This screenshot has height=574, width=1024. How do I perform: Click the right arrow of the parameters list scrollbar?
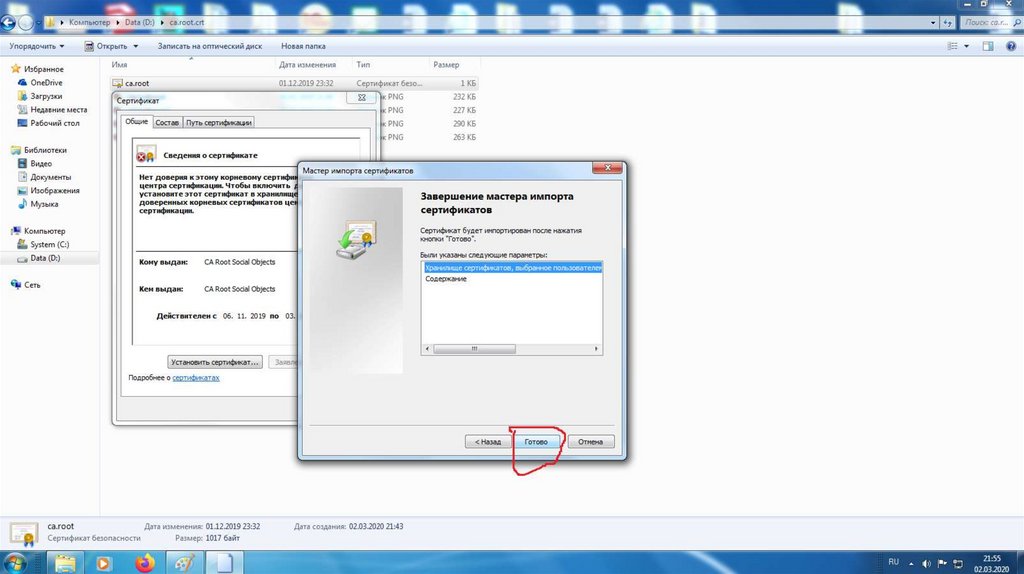[596, 349]
